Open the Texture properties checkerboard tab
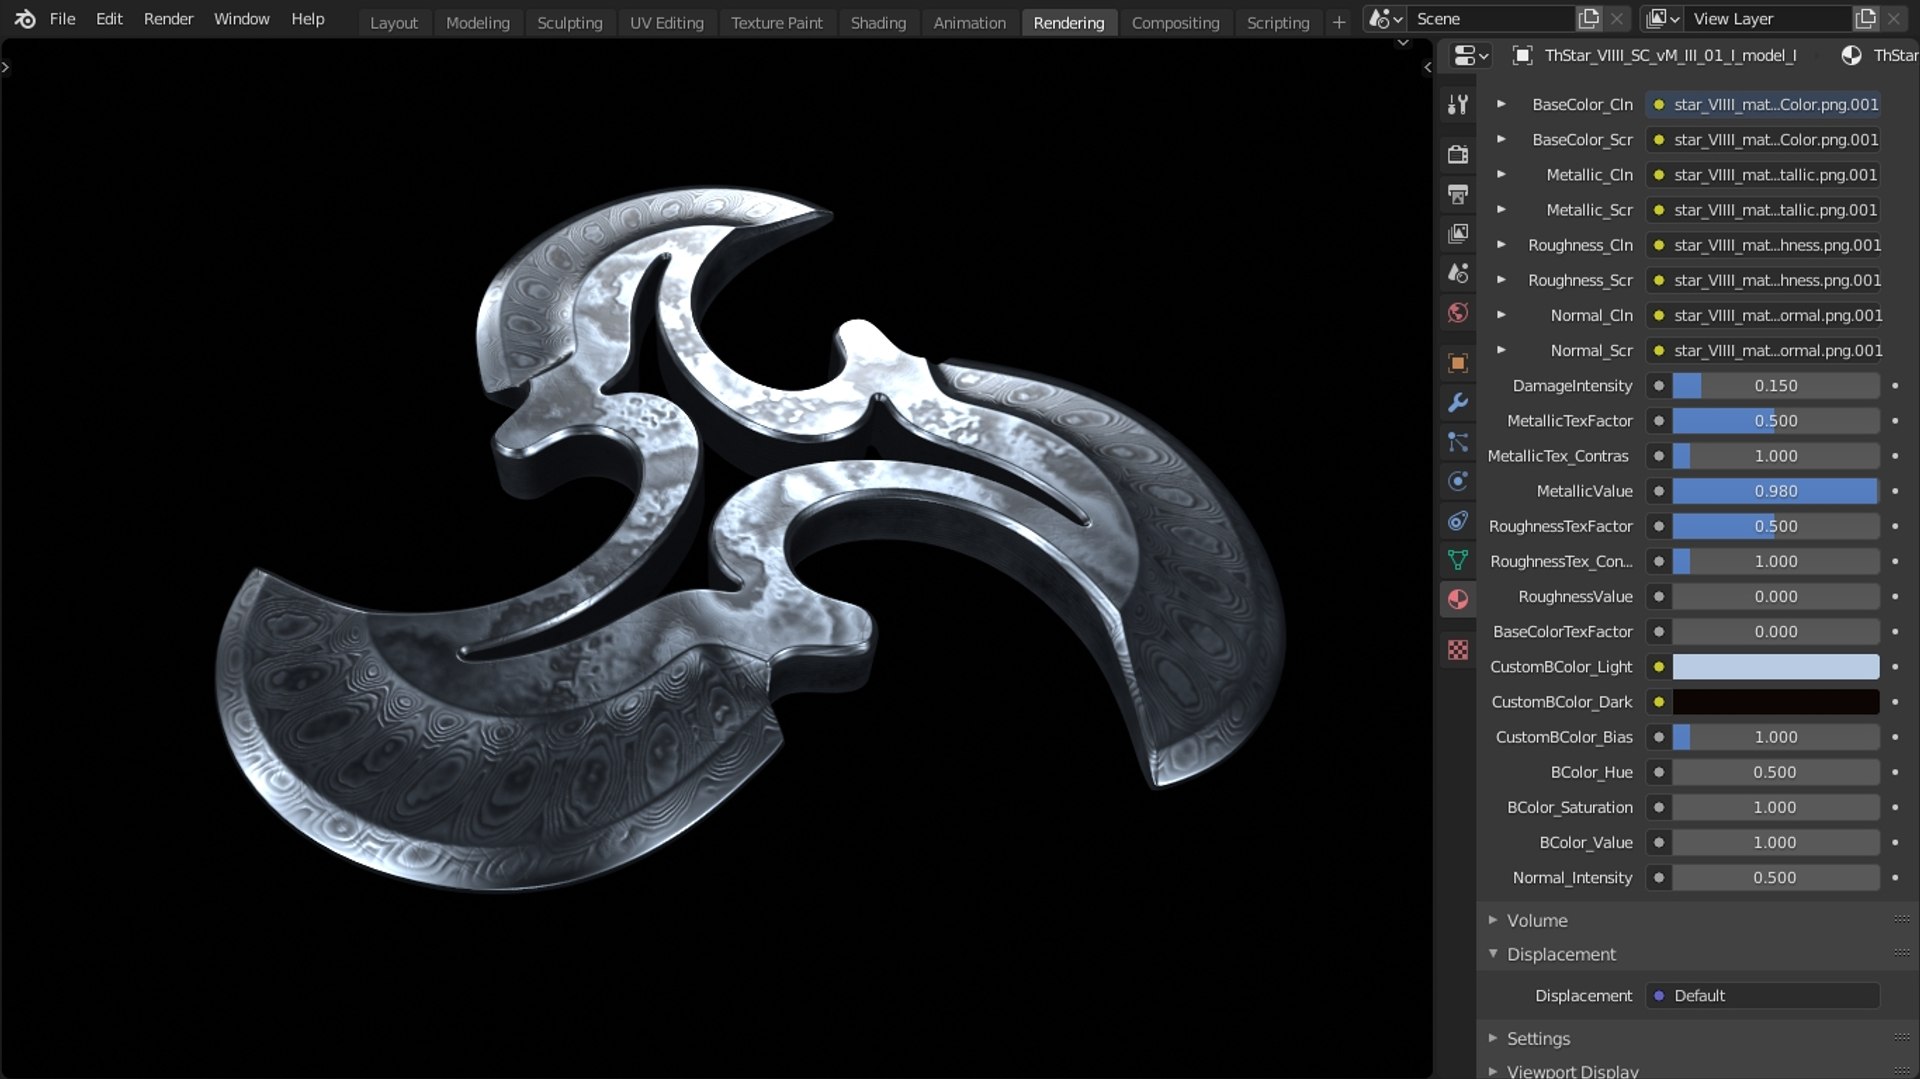 point(1458,650)
